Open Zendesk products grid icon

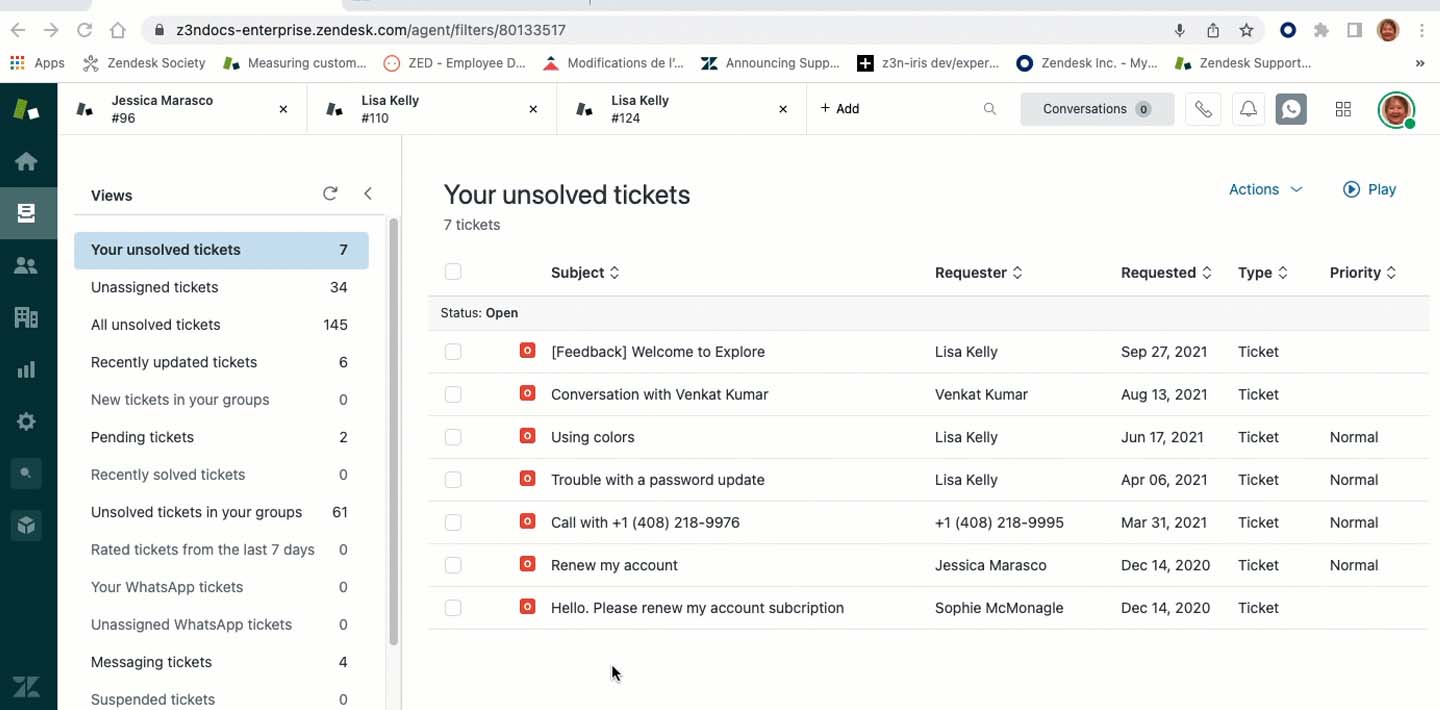[1343, 109]
